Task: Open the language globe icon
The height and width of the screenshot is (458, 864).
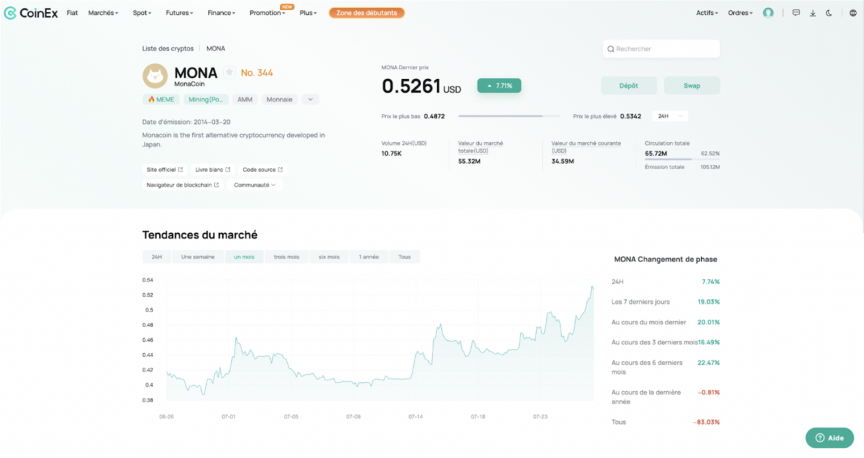Action: 852,13
